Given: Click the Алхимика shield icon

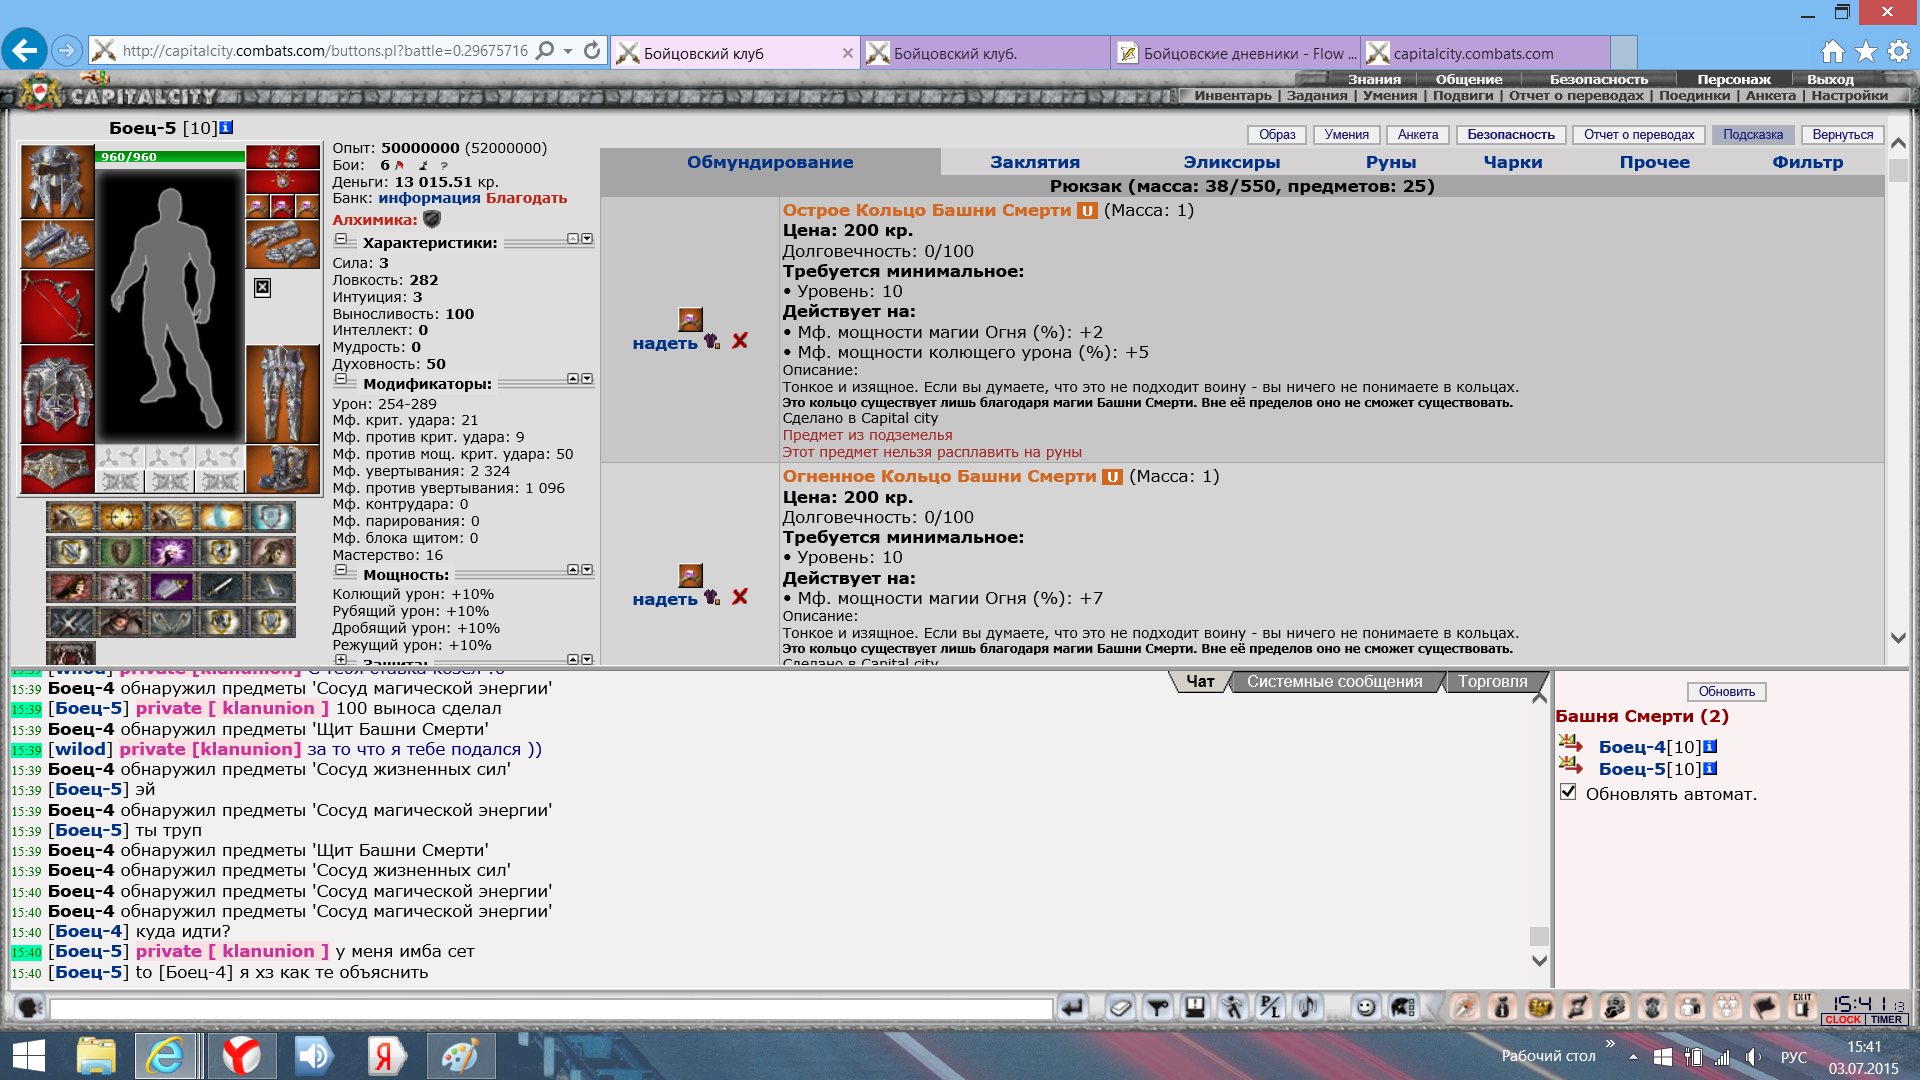Looking at the screenshot, I should pos(432,219).
